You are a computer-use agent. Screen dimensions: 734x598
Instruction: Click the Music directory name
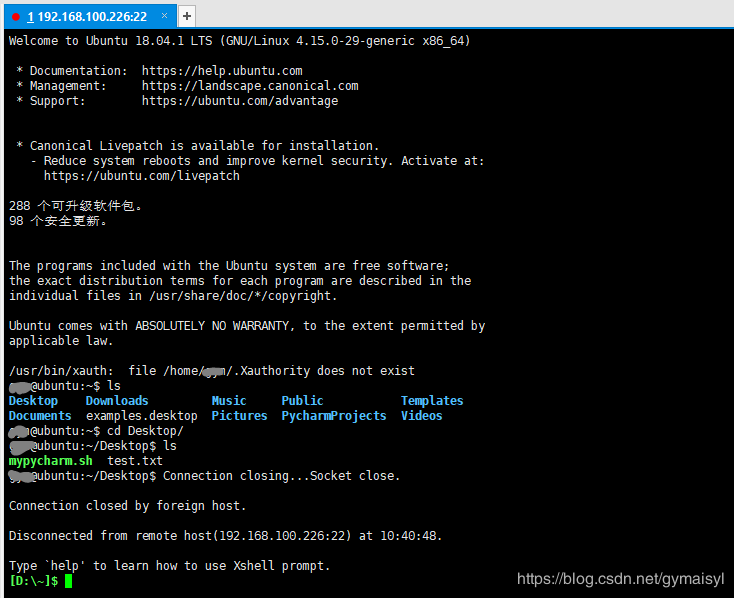click(229, 401)
